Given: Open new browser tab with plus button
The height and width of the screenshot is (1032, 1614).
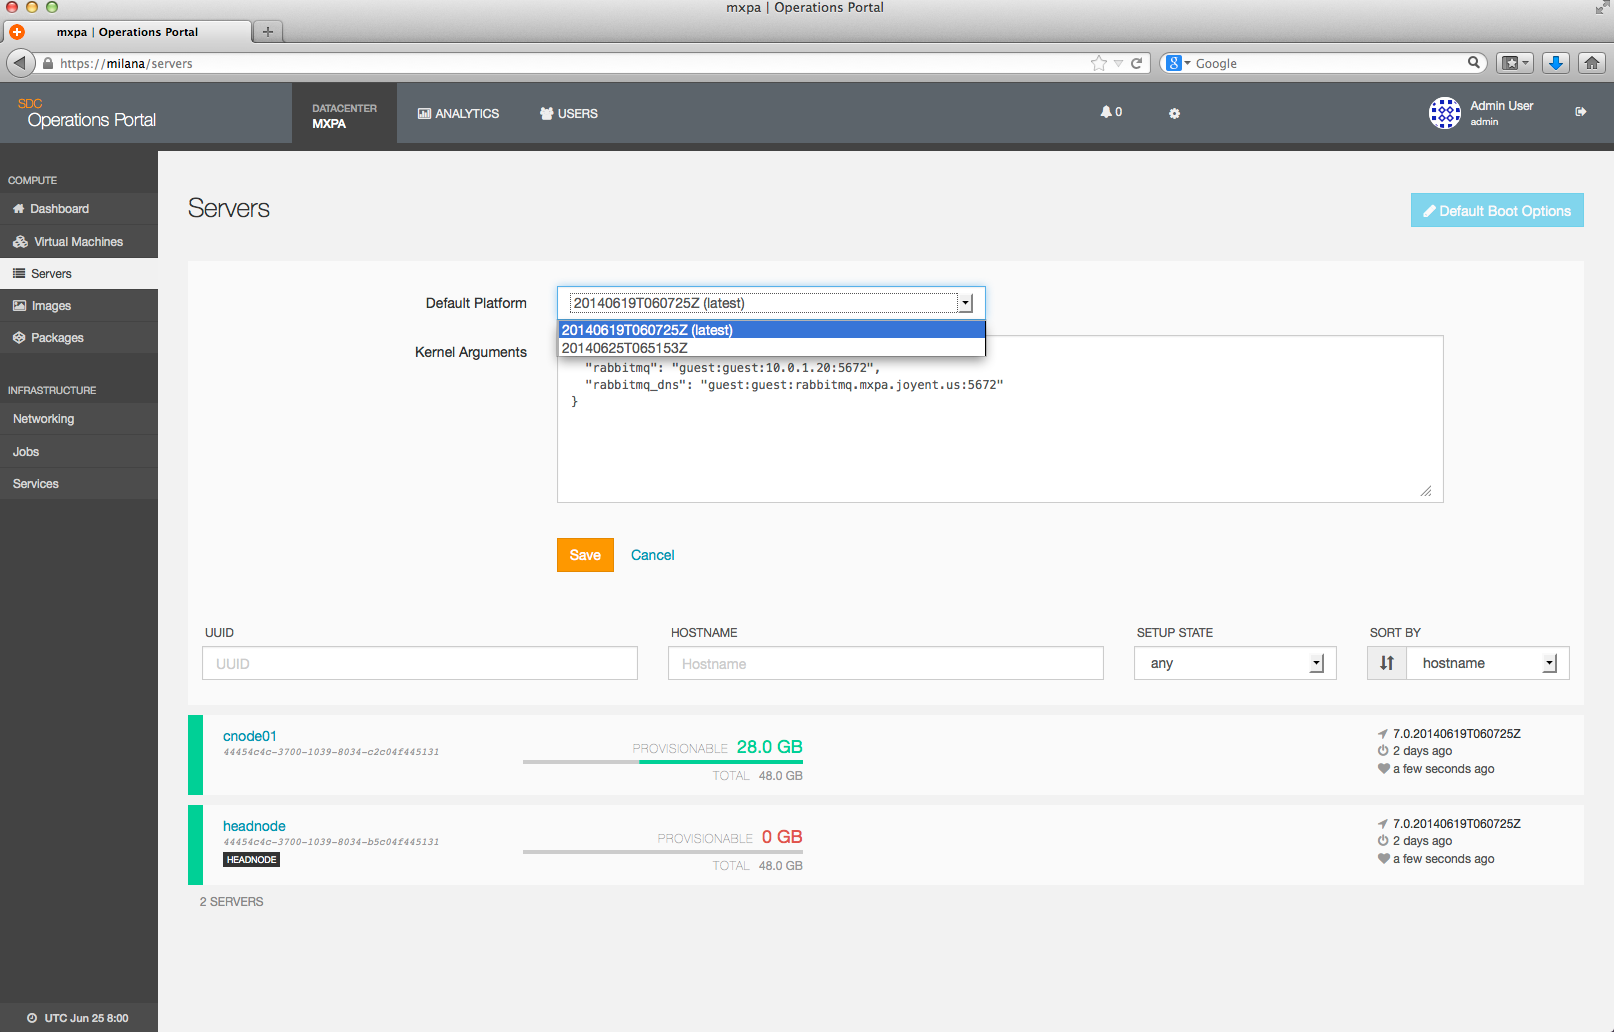Looking at the screenshot, I should click(267, 32).
